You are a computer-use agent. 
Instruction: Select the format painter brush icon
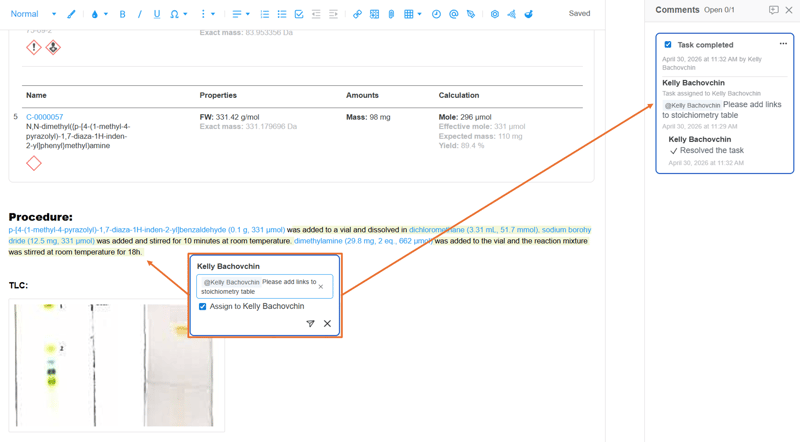pos(71,14)
